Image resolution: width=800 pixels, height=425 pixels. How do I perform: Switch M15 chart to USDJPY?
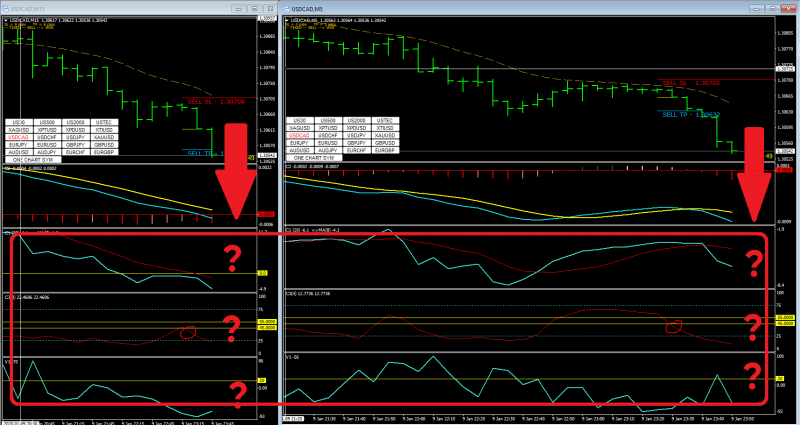[x=76, y=137]
